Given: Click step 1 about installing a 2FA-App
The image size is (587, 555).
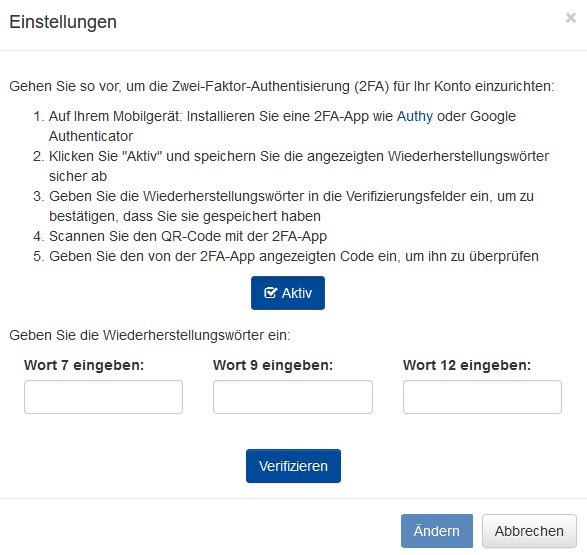Looking at the screenshot, I should point(274,126).
